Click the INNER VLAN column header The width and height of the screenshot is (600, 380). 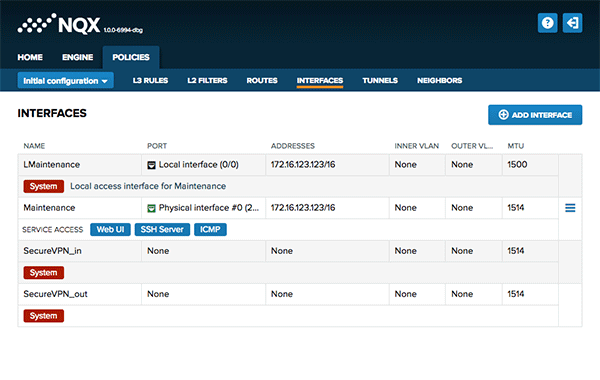point(417,146)
